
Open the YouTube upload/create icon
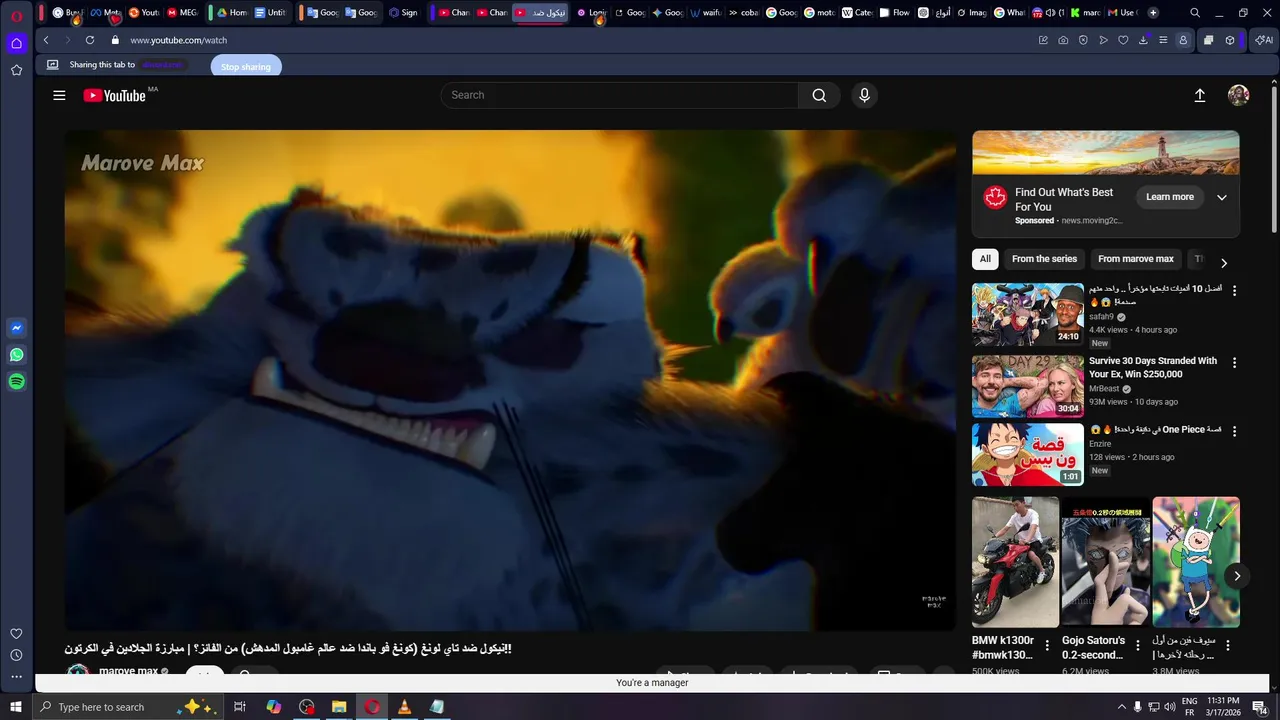(1200, 95)
